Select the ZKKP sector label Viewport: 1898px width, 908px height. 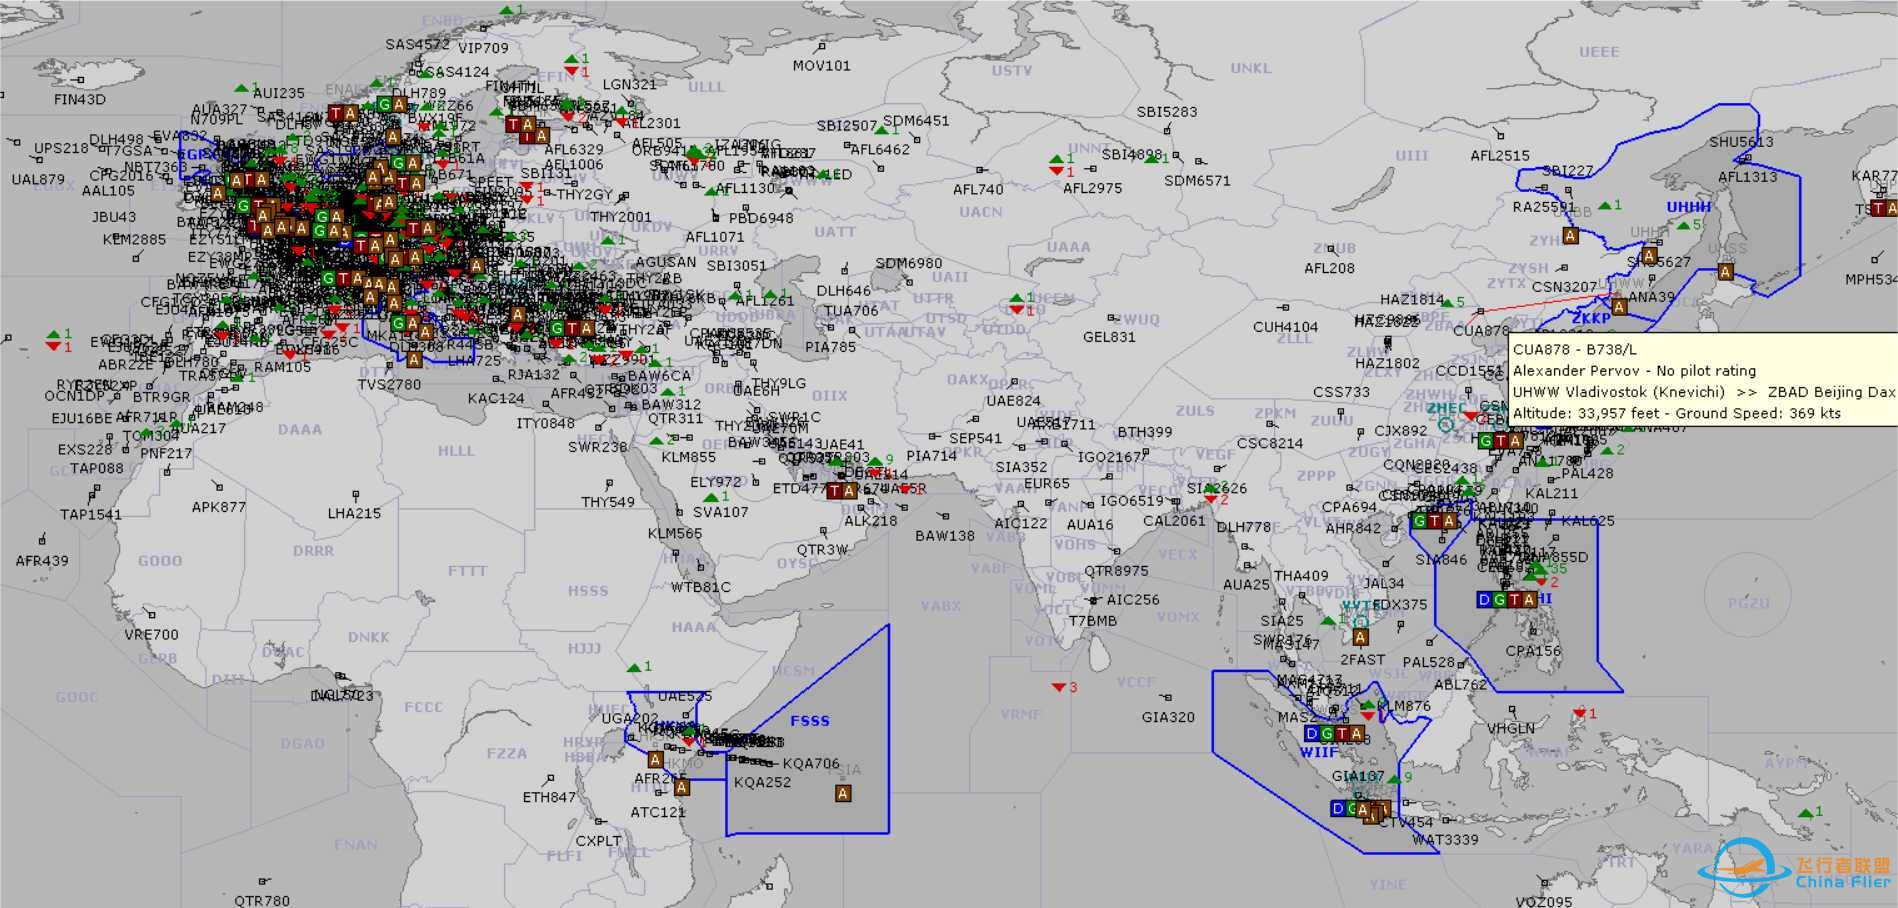[1591, 318]
